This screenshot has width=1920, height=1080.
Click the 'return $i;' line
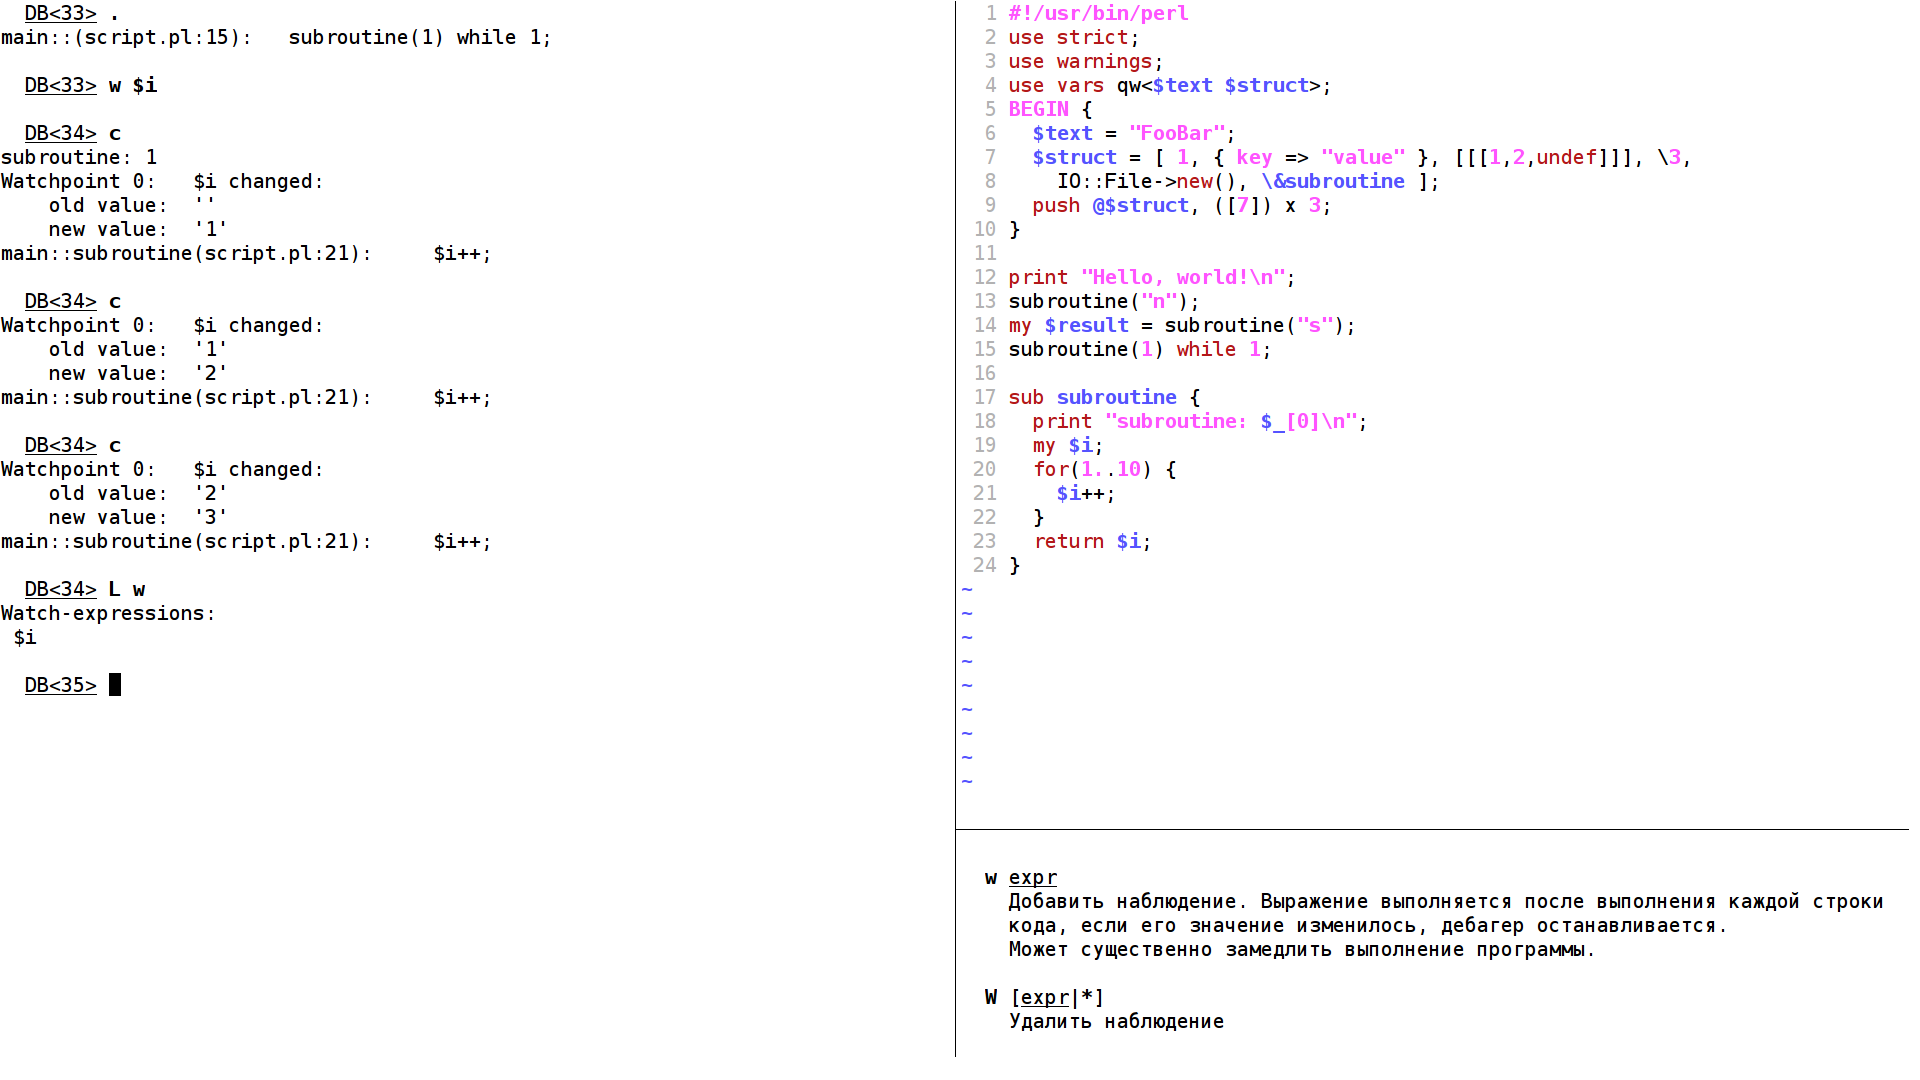coord(1093,541)
